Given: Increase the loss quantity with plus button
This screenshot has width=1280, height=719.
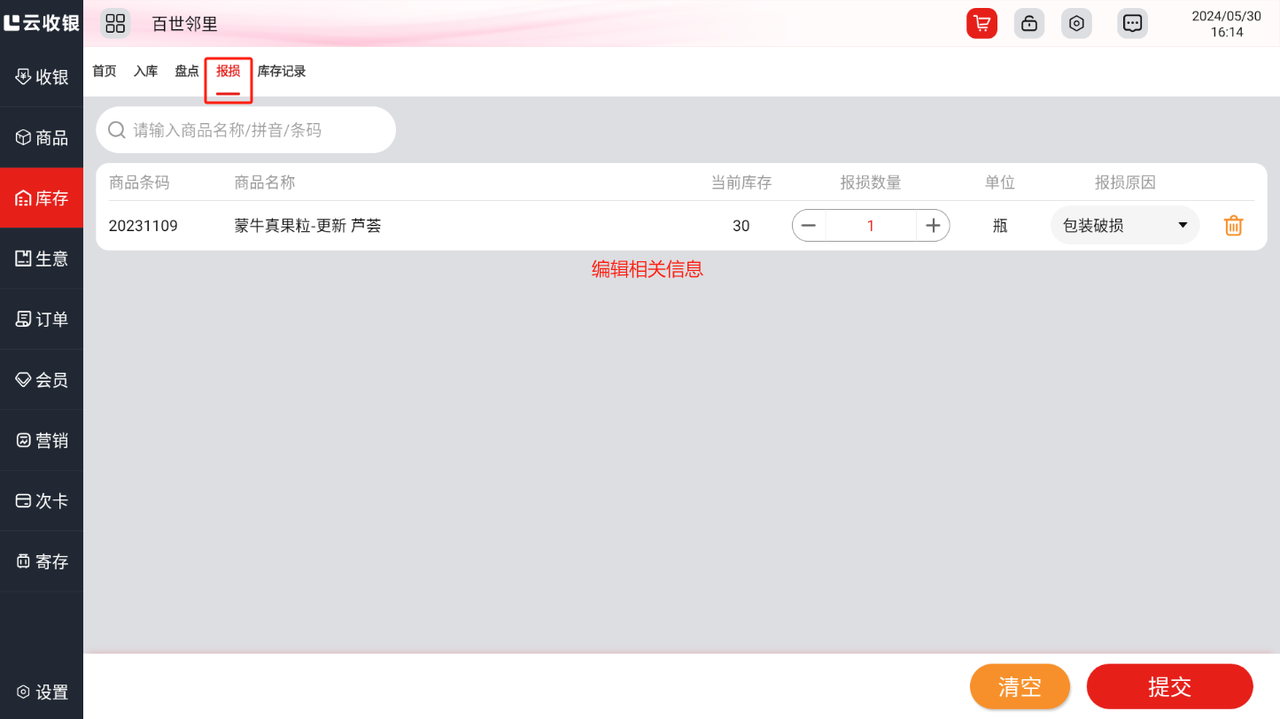Looking at the screenshot, I should [x=933, y=226].
